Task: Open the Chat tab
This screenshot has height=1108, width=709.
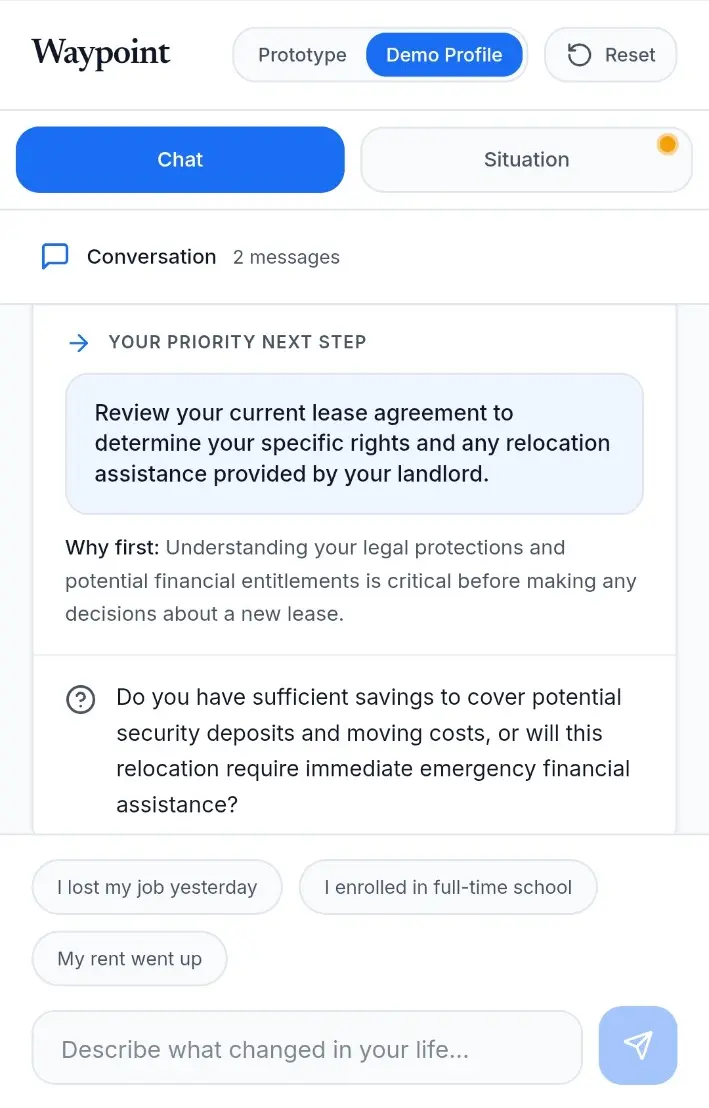Action: pos(180,160)
